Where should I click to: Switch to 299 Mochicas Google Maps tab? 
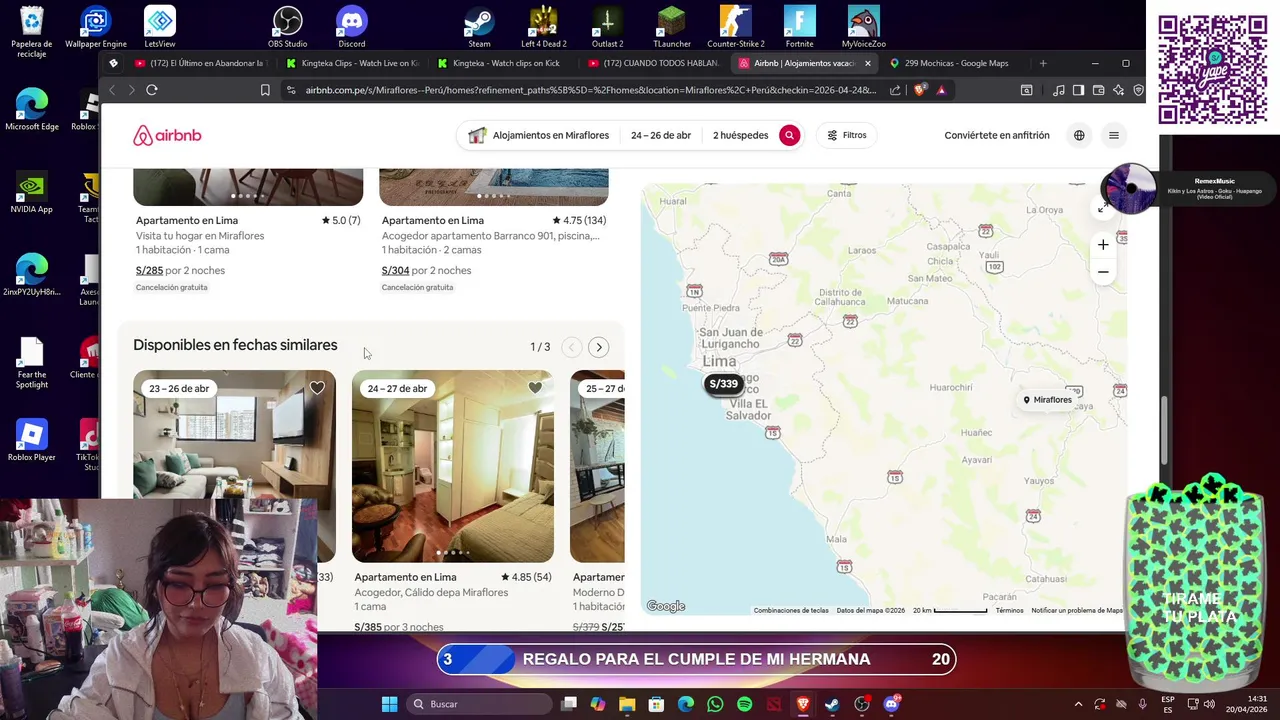[955, 63]
